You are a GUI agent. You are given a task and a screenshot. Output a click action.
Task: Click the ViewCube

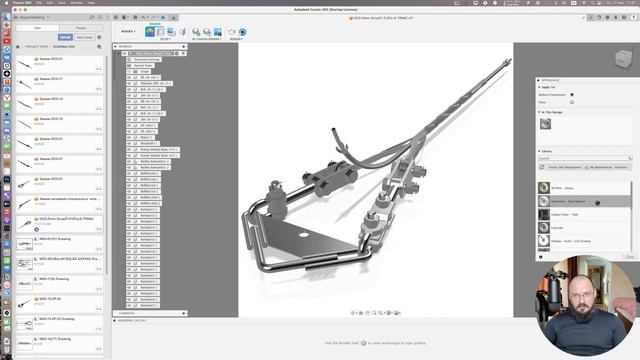[x=623, y=60]
